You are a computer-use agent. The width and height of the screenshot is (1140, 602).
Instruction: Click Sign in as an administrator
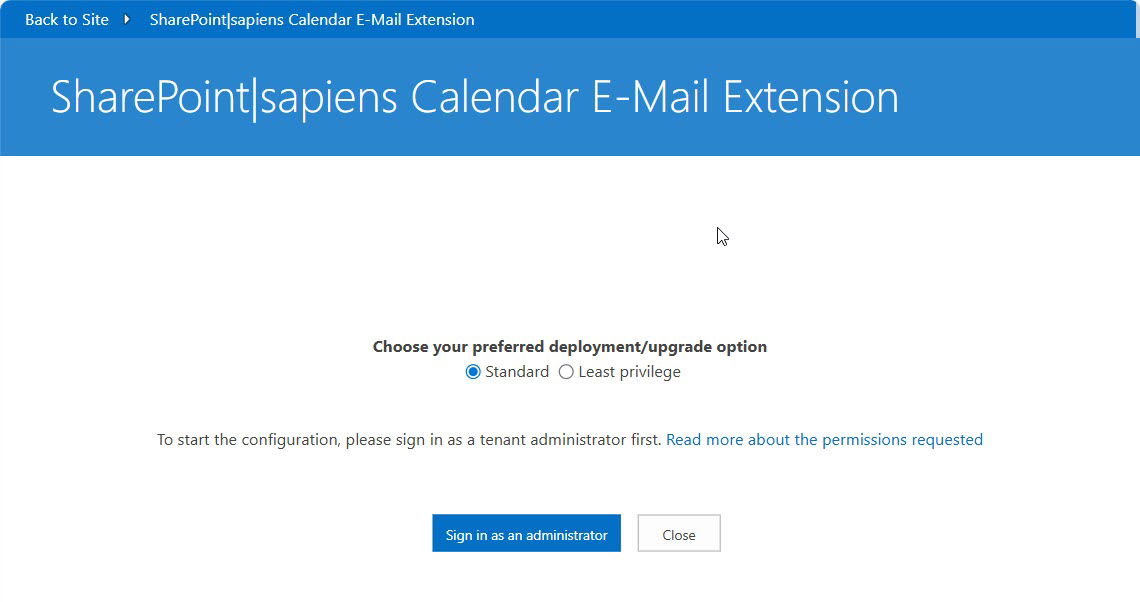[x=526, y=534]
